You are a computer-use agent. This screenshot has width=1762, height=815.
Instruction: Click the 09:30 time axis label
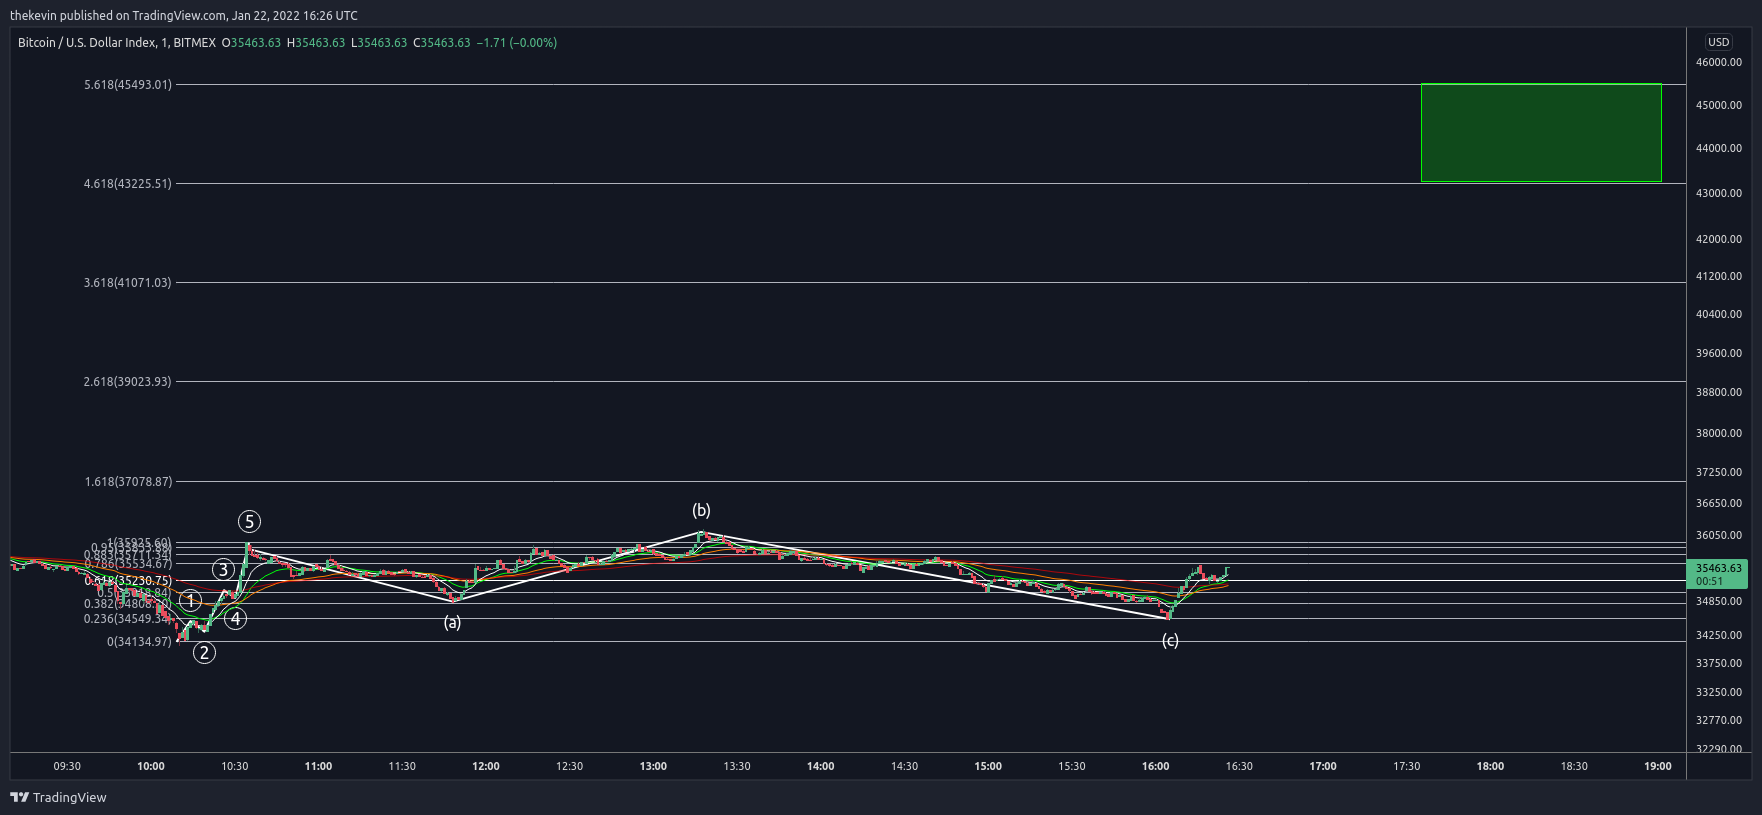point(67,766)
